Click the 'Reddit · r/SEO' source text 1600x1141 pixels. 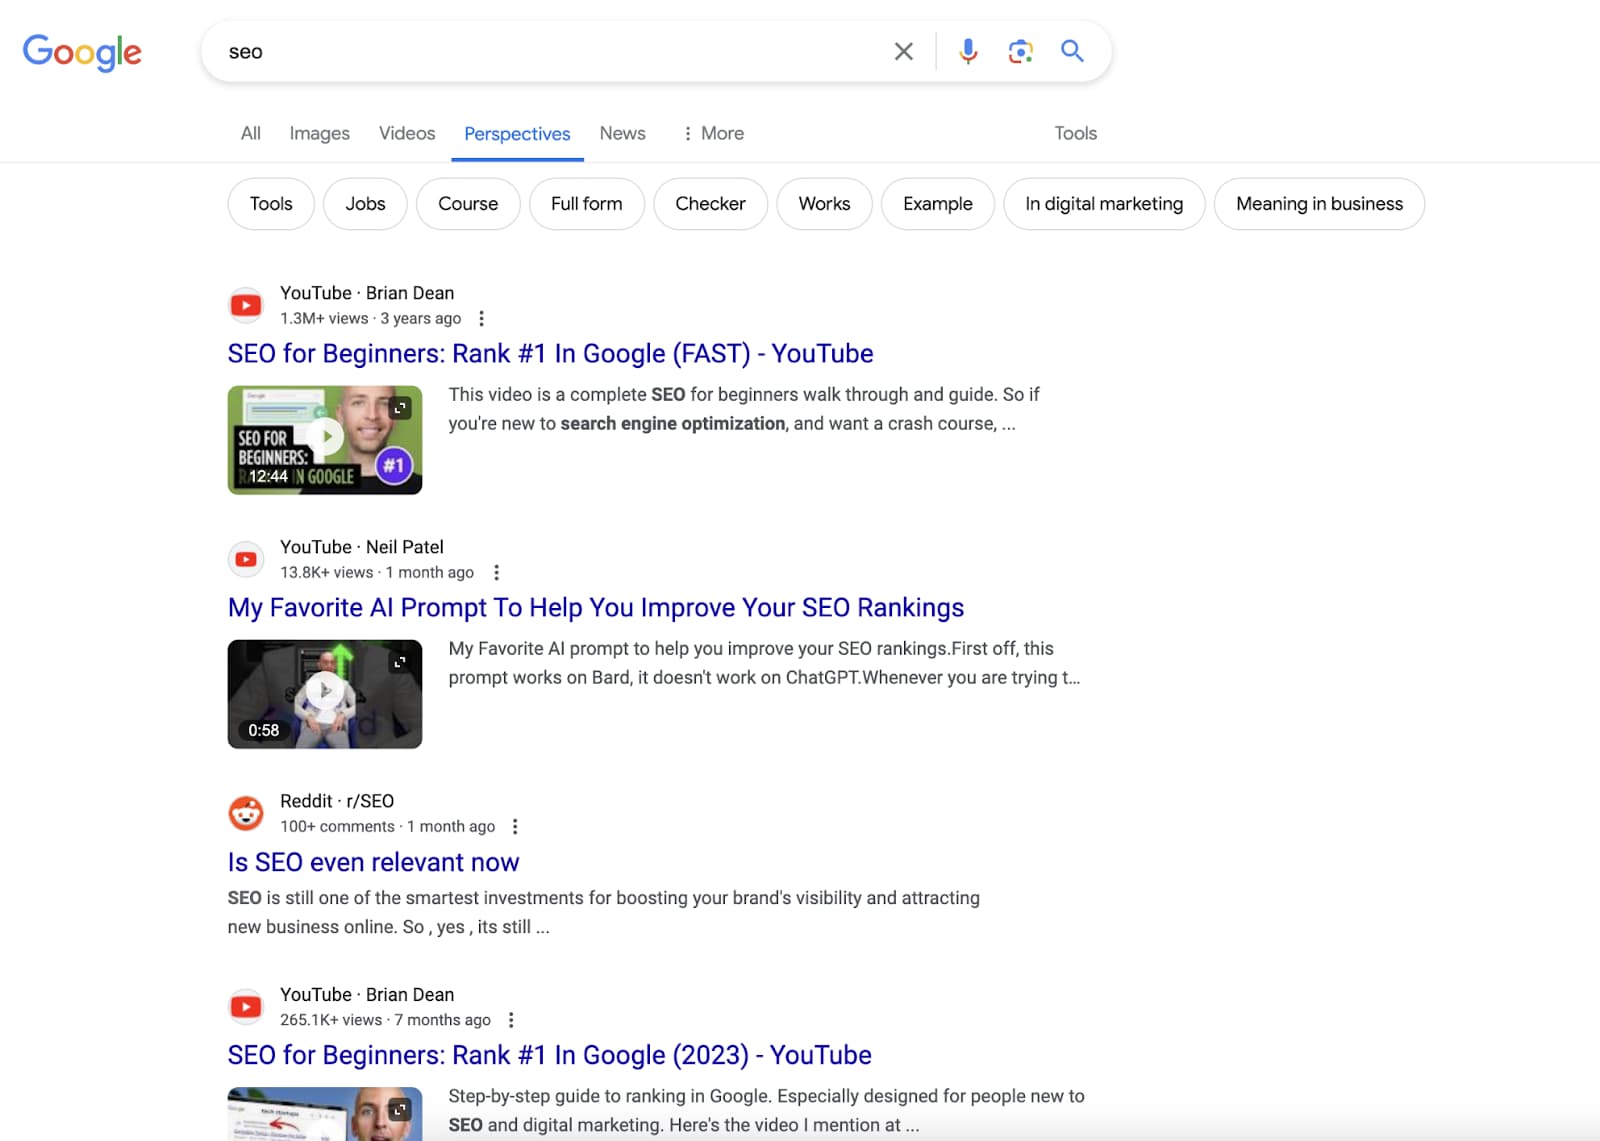[337, 801]
